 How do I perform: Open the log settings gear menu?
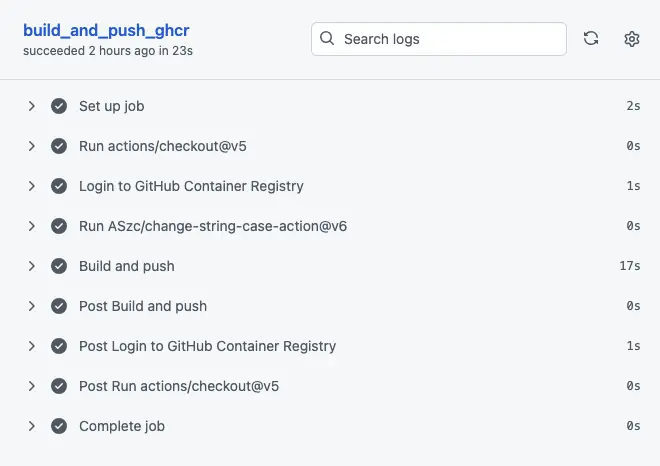point(632,39)
